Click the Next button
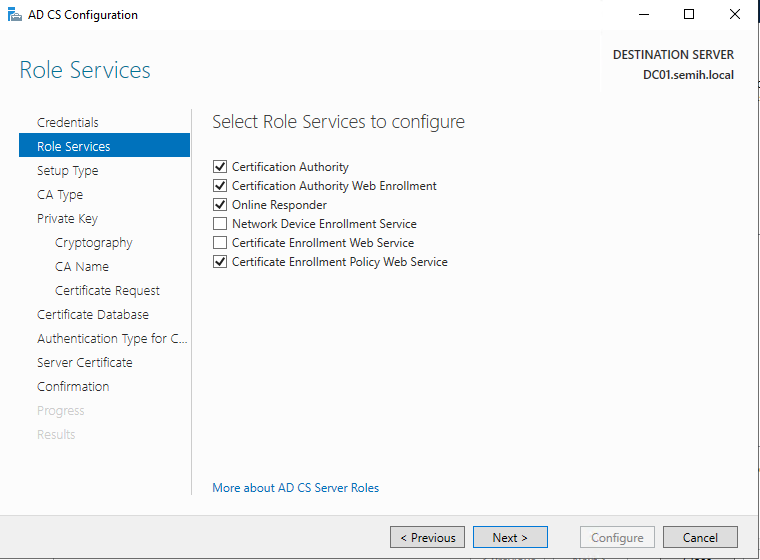 [510, 537]
